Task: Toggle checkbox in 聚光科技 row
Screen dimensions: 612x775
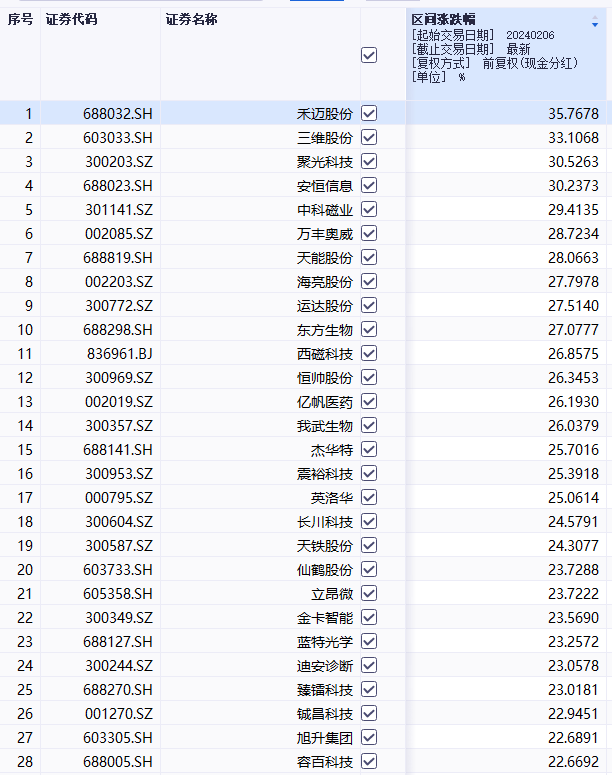Action: pyautogui.click(x=369, y=161)
